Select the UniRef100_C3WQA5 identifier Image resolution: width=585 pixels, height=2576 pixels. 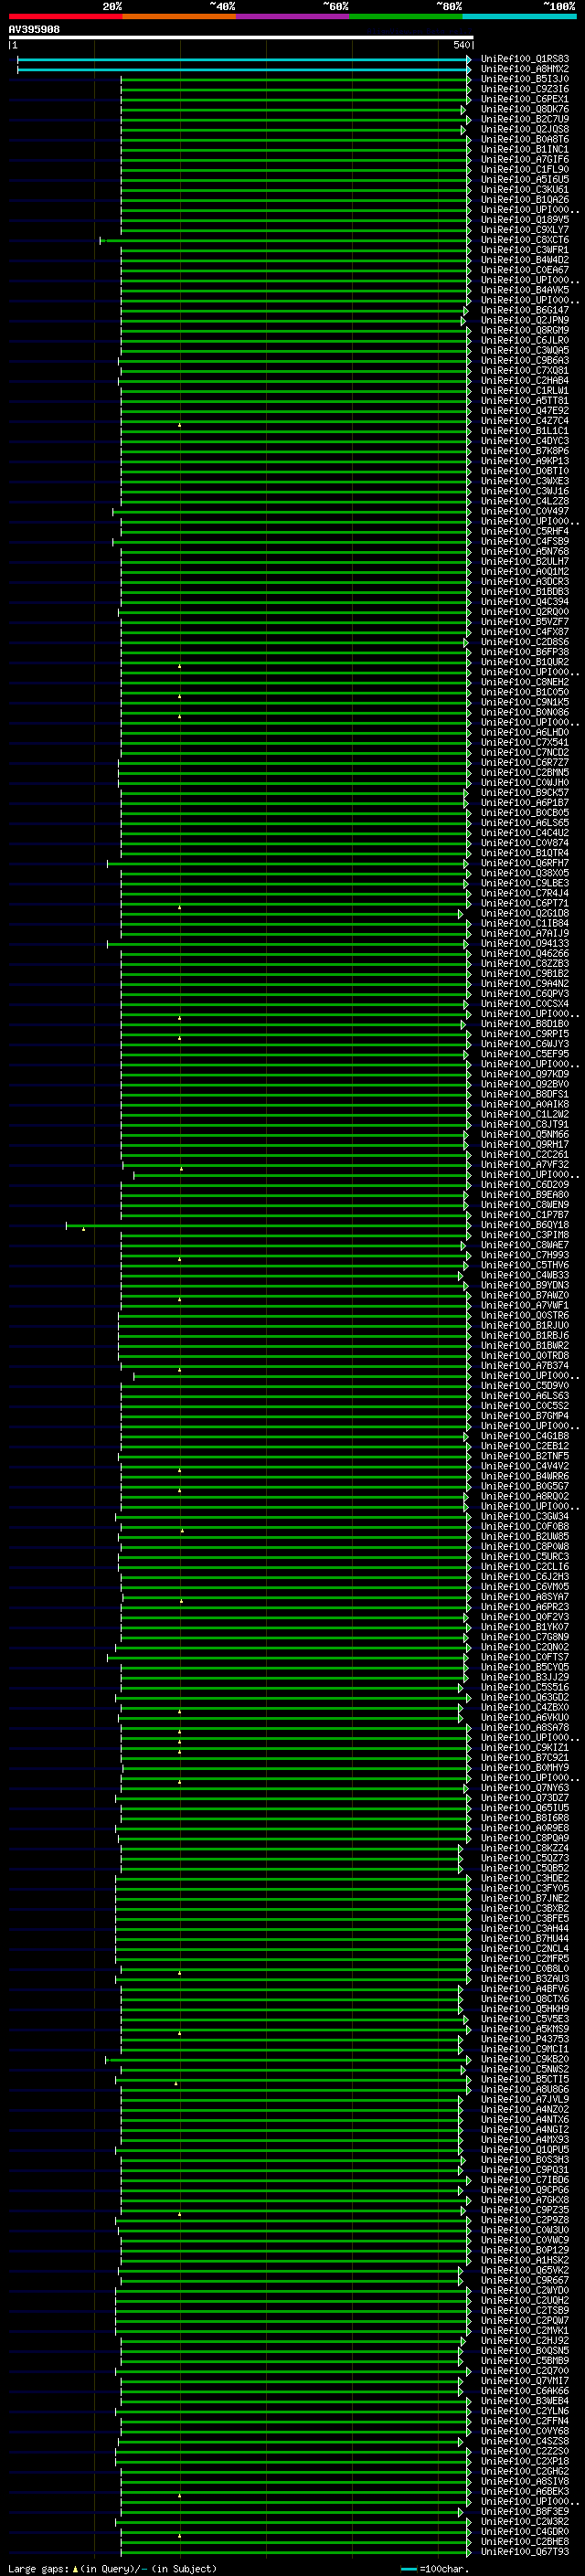pos(525,350)
